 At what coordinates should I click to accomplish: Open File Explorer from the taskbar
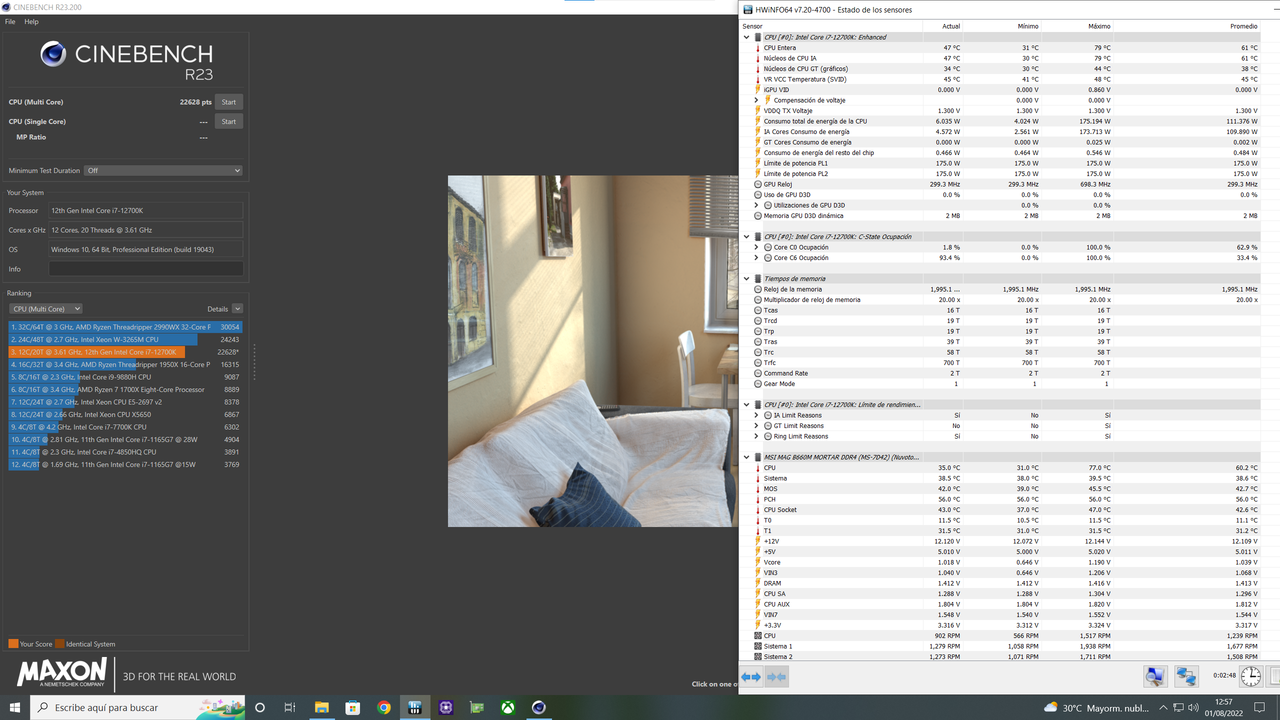[322, 707]
